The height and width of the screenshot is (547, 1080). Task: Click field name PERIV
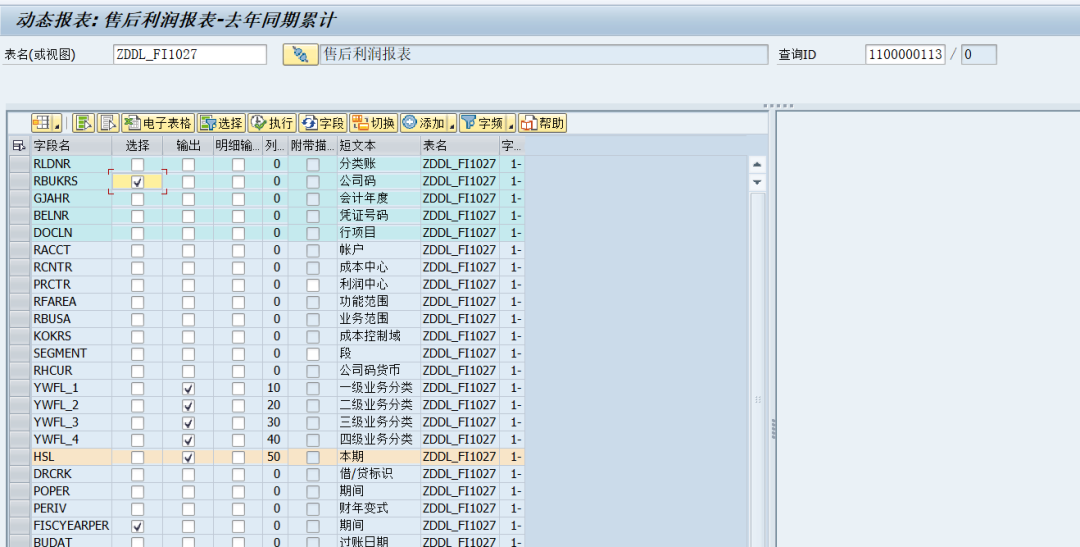[x=50, y=508]
